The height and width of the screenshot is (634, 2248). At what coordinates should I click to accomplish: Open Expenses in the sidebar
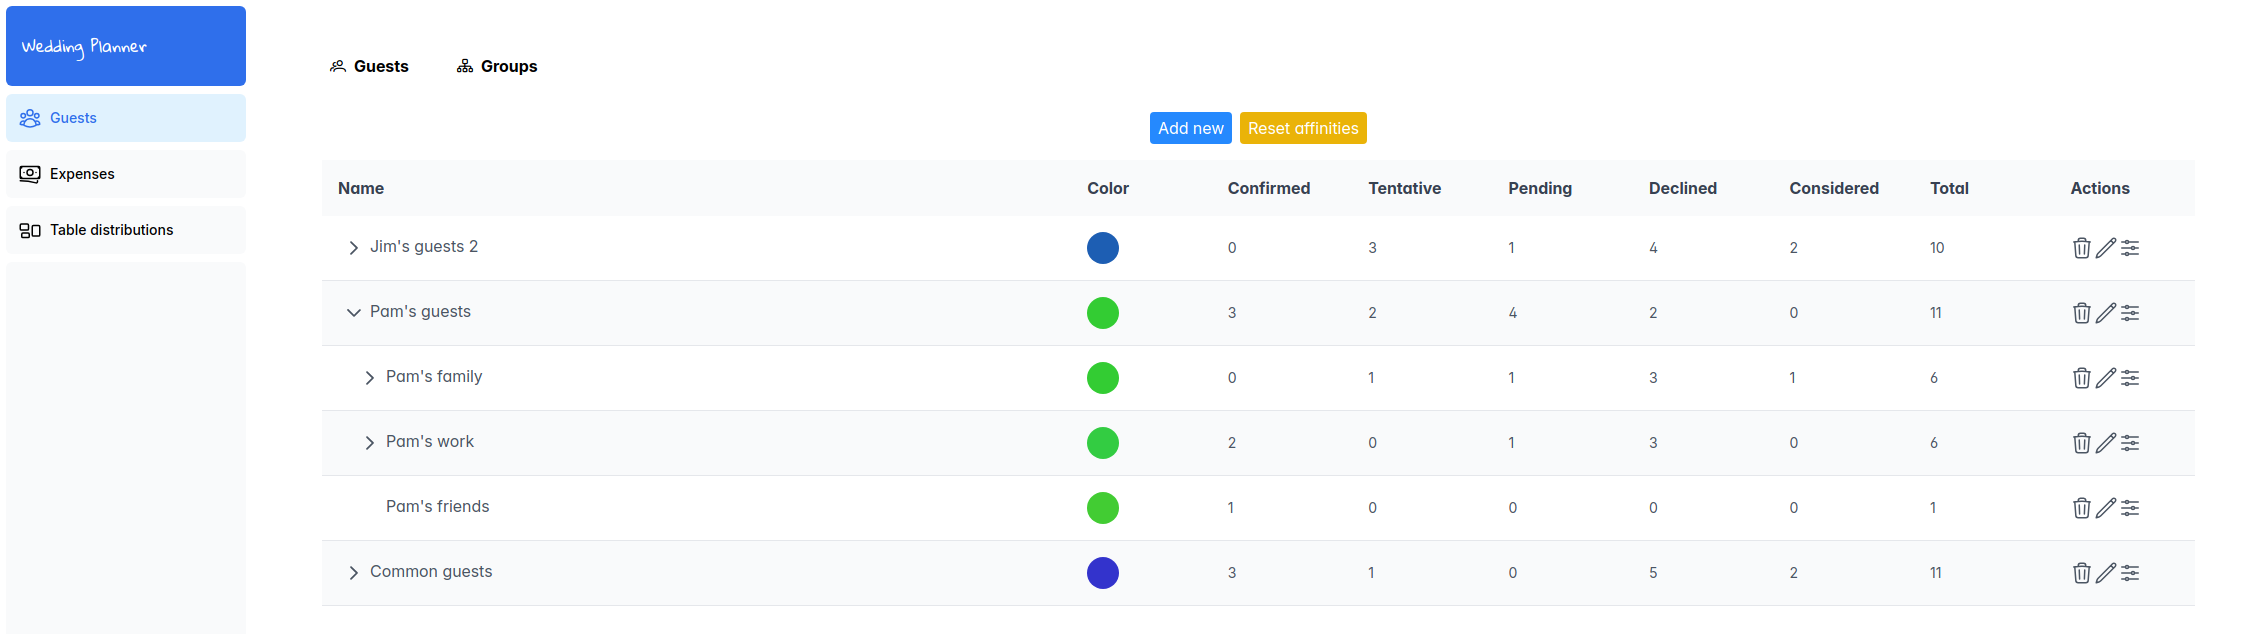click(82, 174)
